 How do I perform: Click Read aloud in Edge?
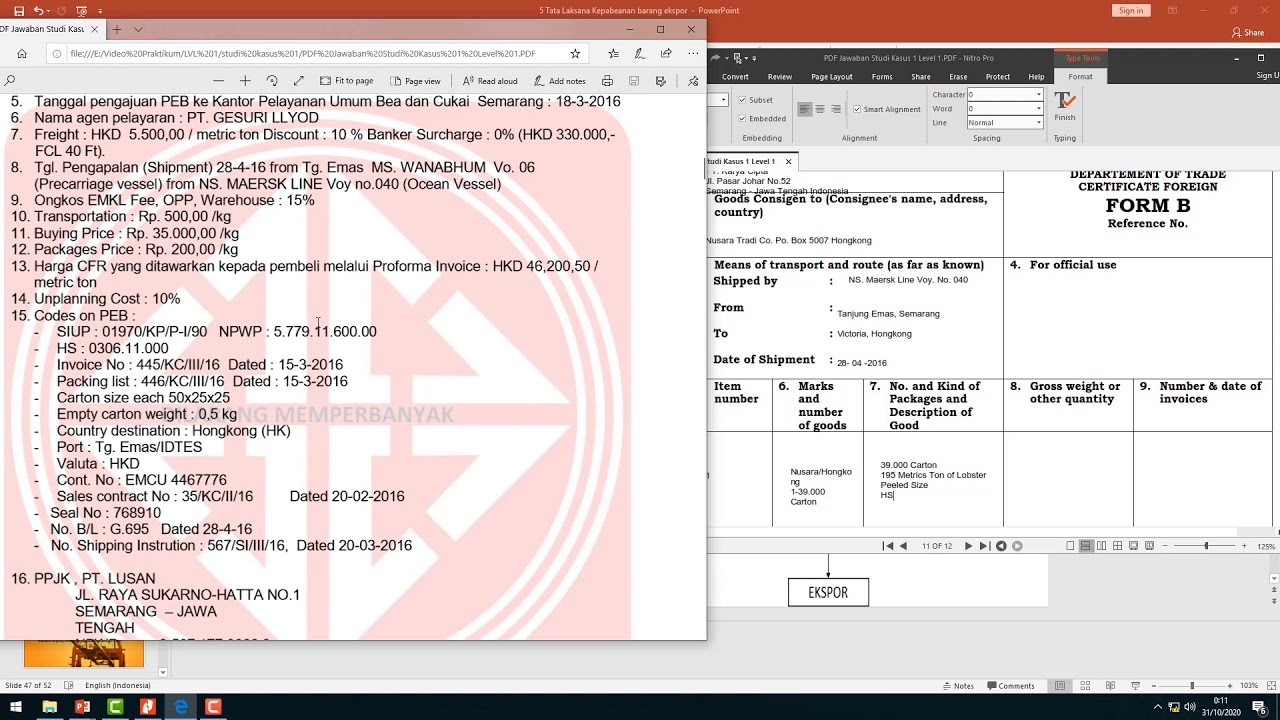[x=490, y=81]
